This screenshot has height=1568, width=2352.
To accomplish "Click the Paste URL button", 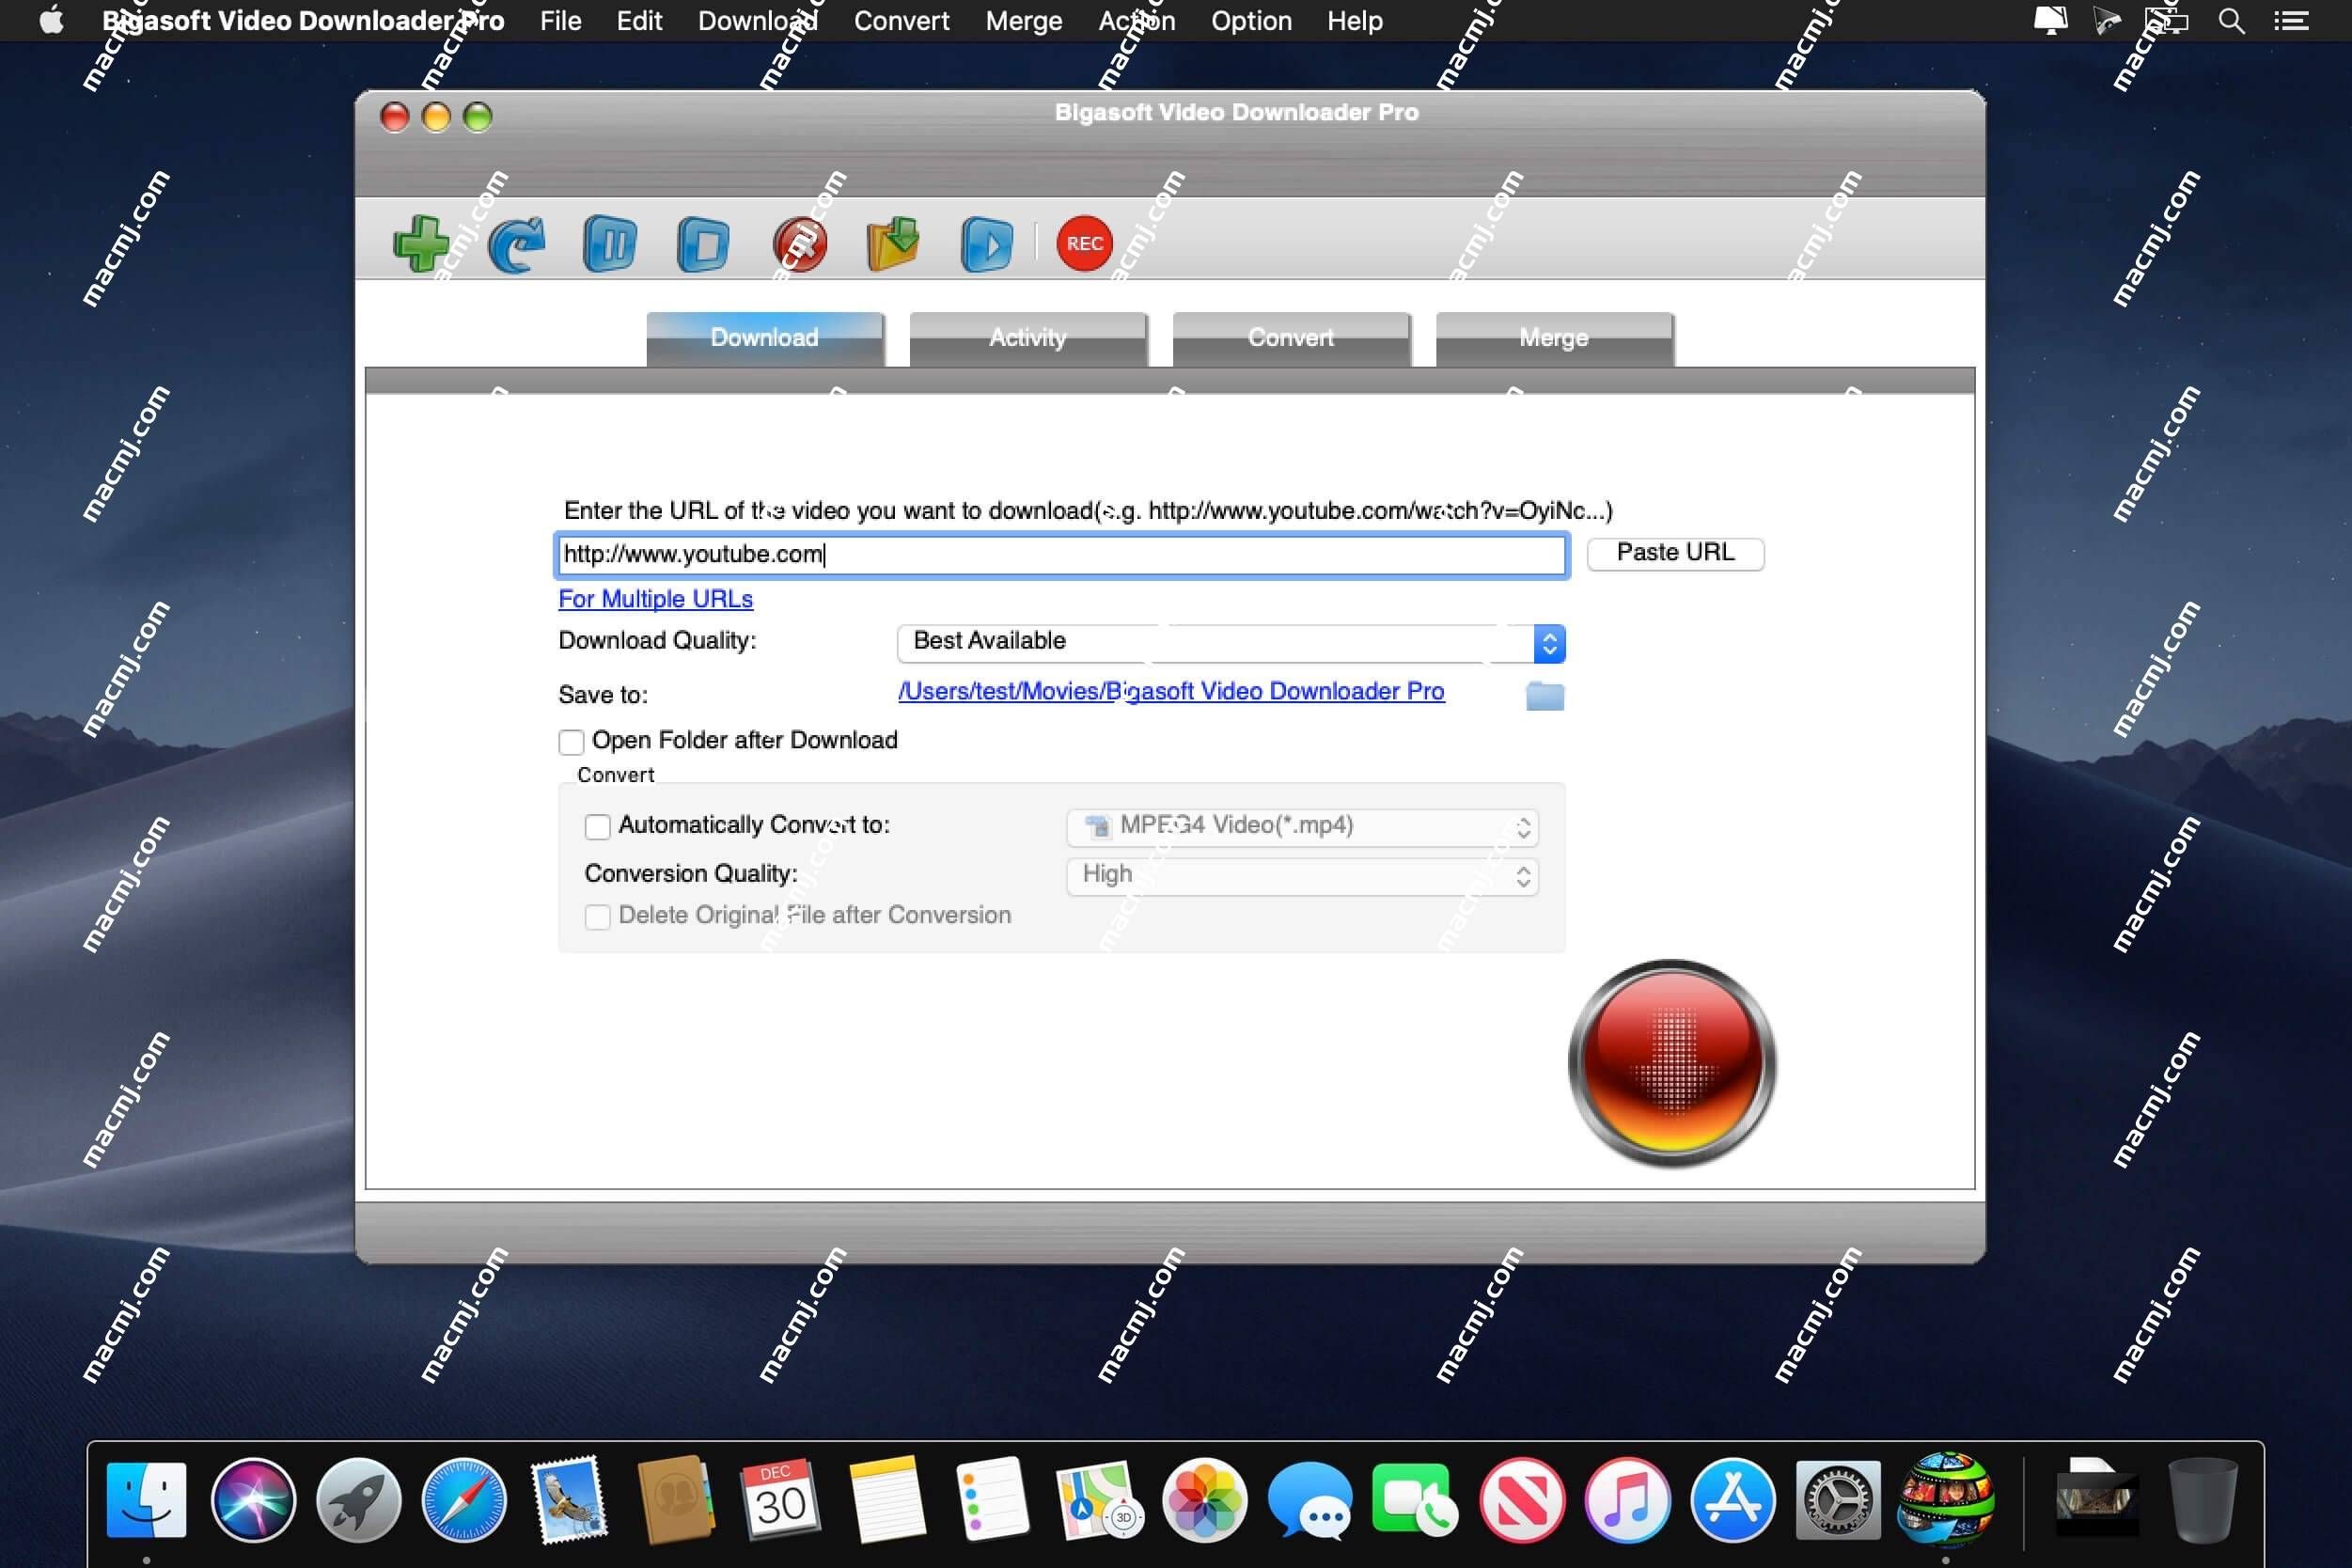I will 1676,551.
